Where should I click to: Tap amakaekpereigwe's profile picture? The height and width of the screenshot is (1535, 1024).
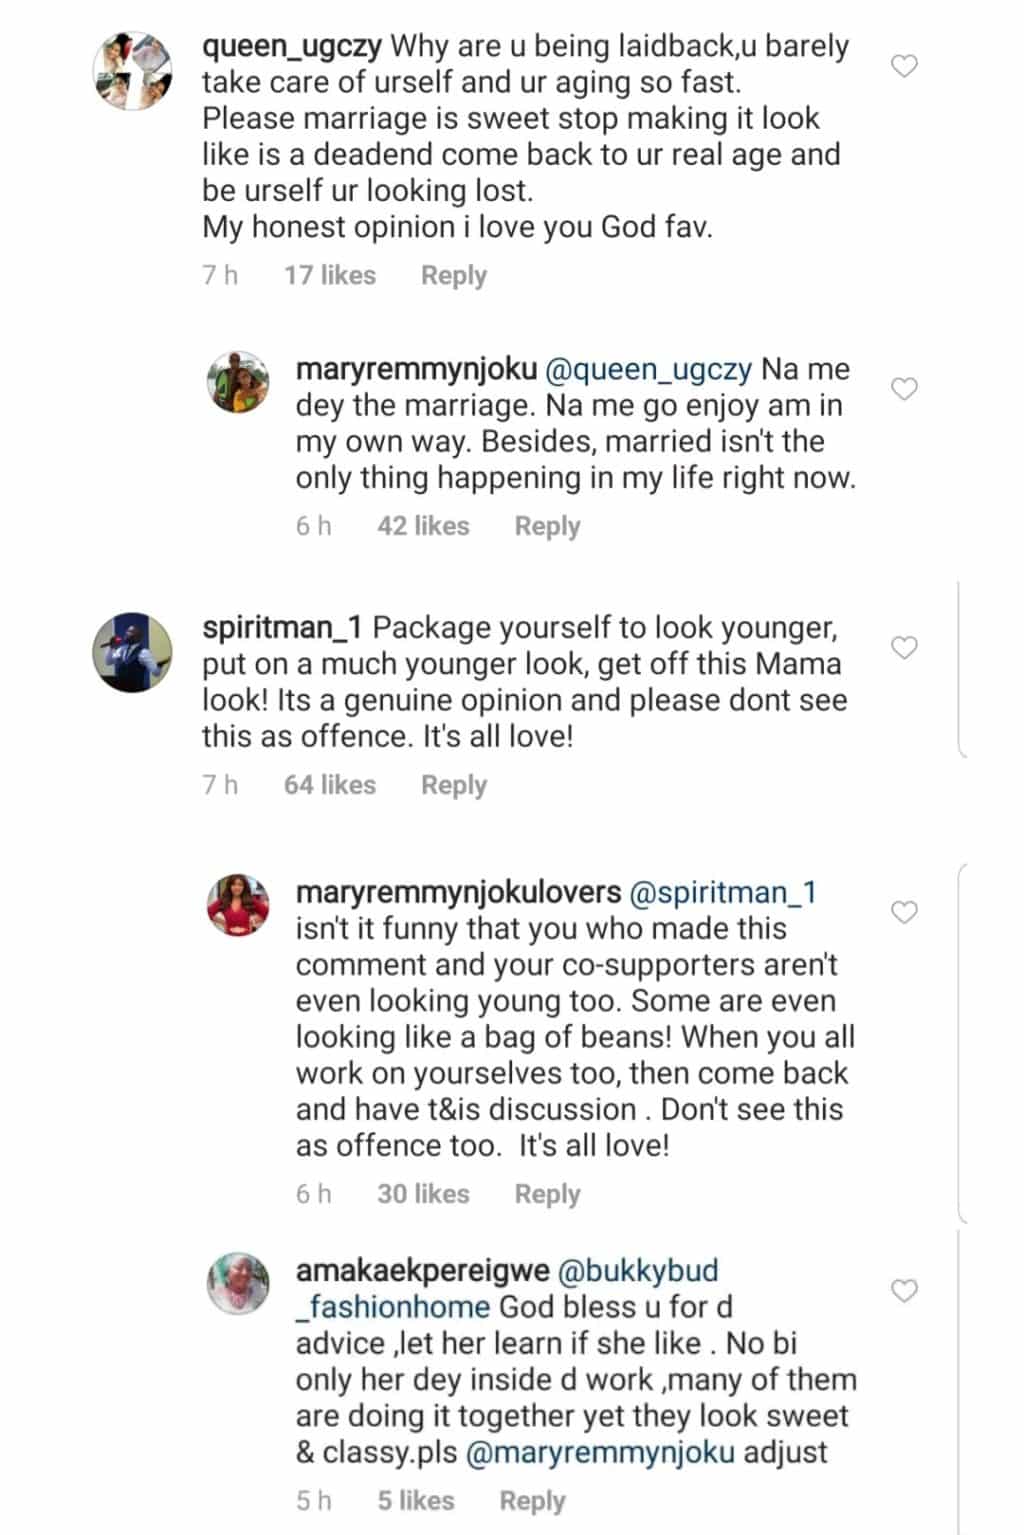tap(238, 1283)
